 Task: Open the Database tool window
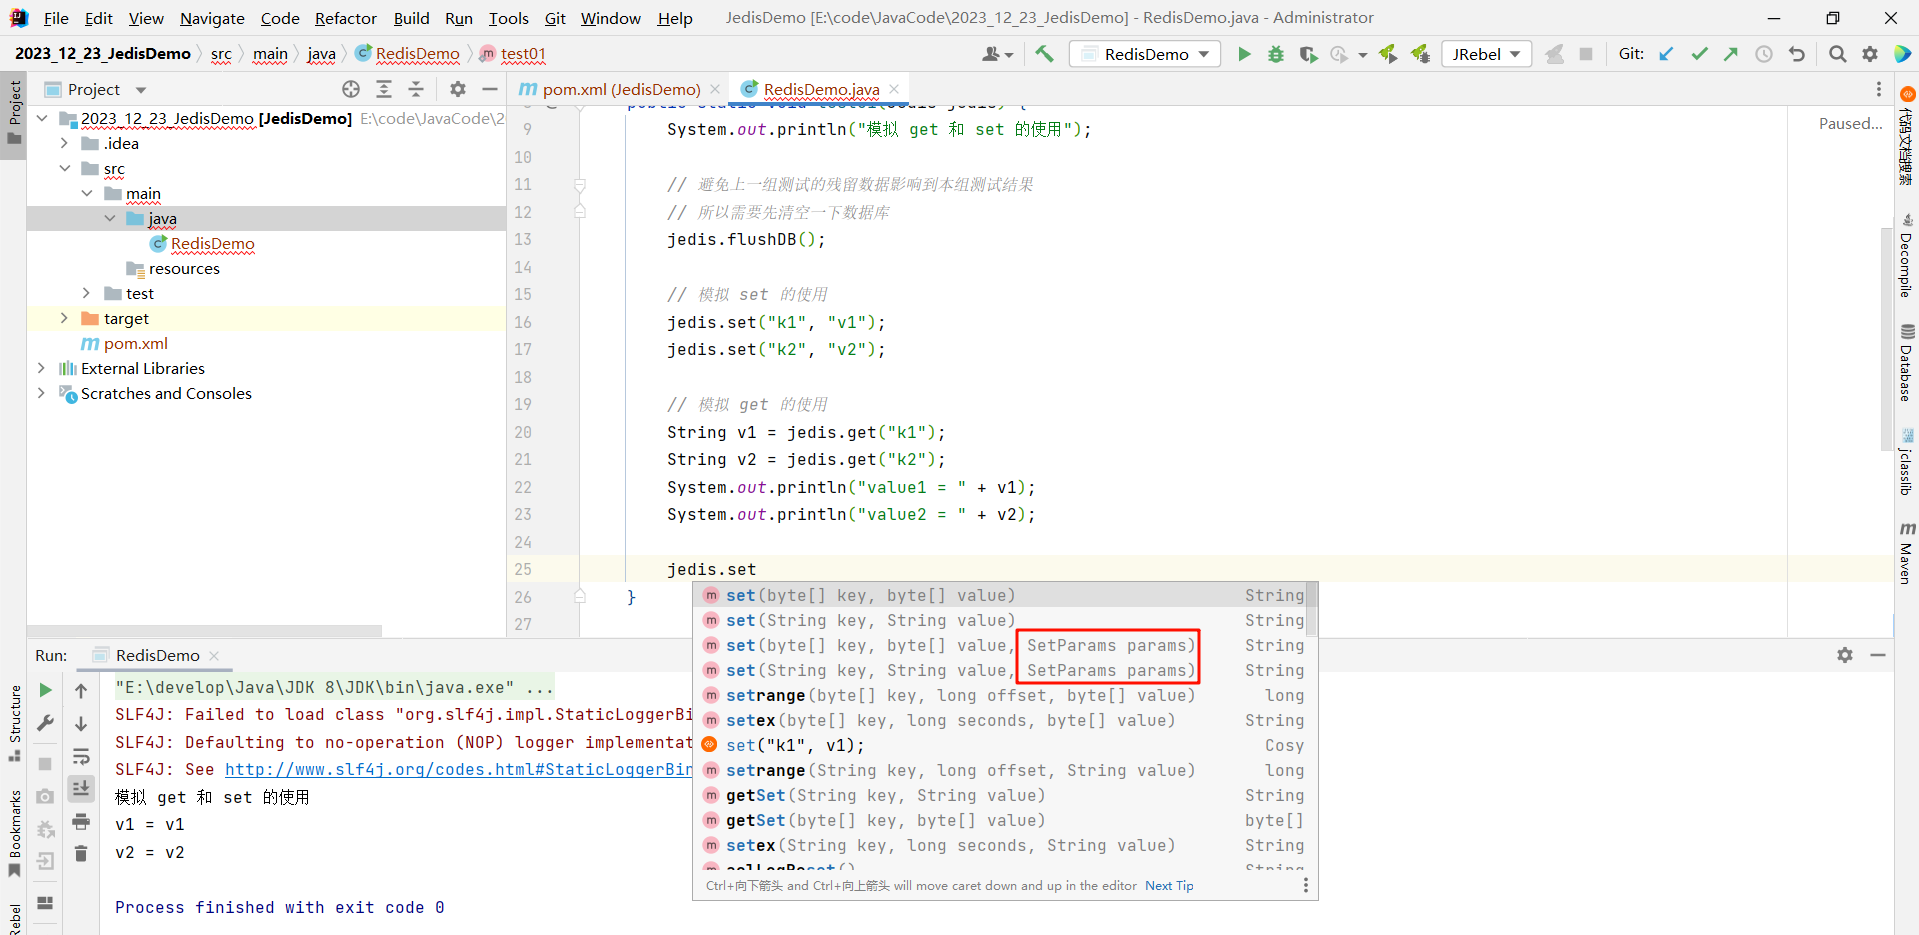1907,363
